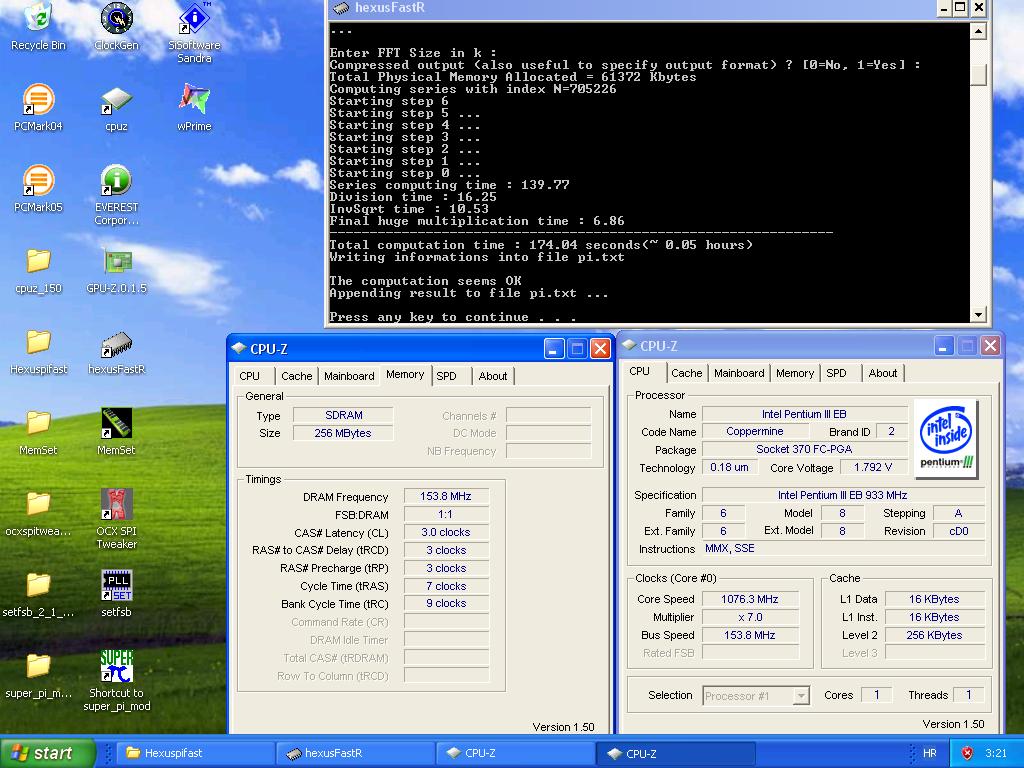Click the setfsb PLL SET icon
This screenshot has width=1024, height=768.
click(116, 585)
